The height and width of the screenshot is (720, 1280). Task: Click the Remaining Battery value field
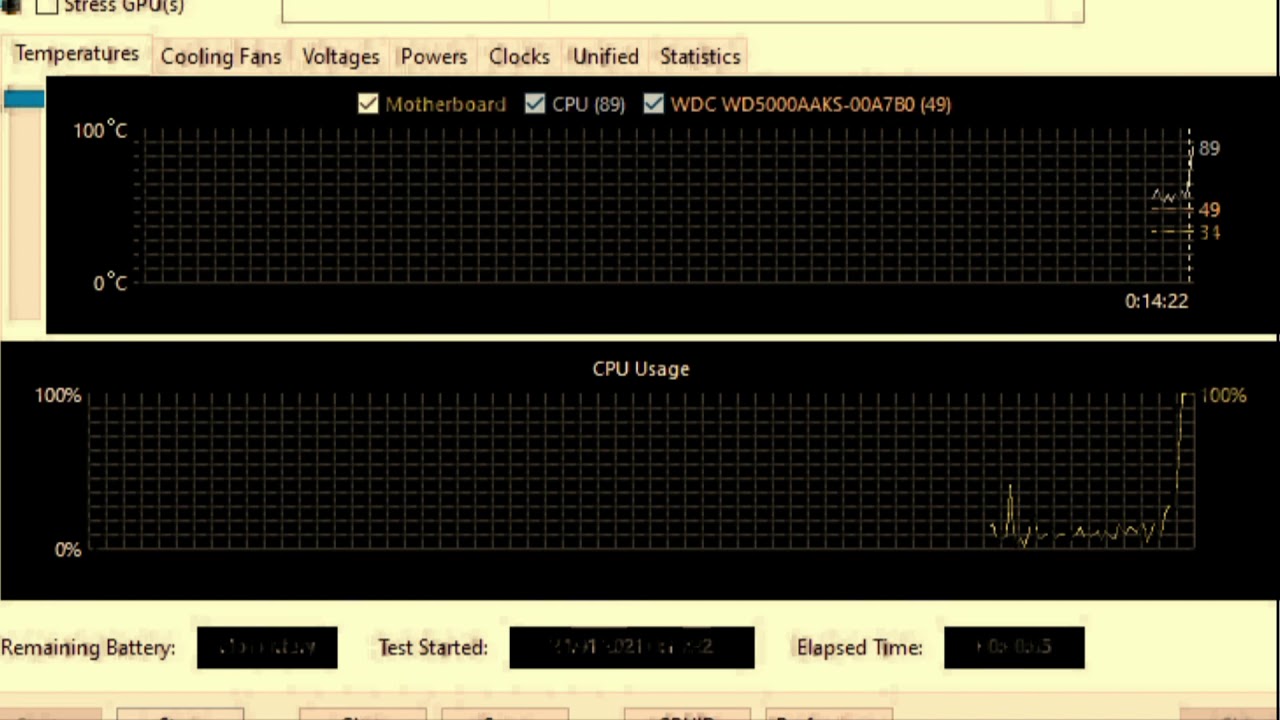pos(267,648)
